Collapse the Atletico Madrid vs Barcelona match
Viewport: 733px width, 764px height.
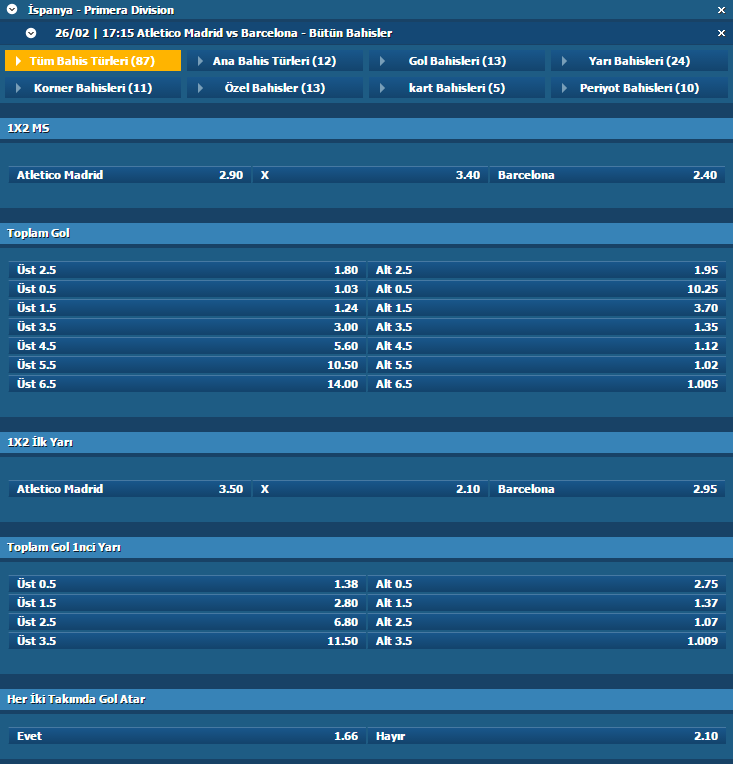(31, 33)
